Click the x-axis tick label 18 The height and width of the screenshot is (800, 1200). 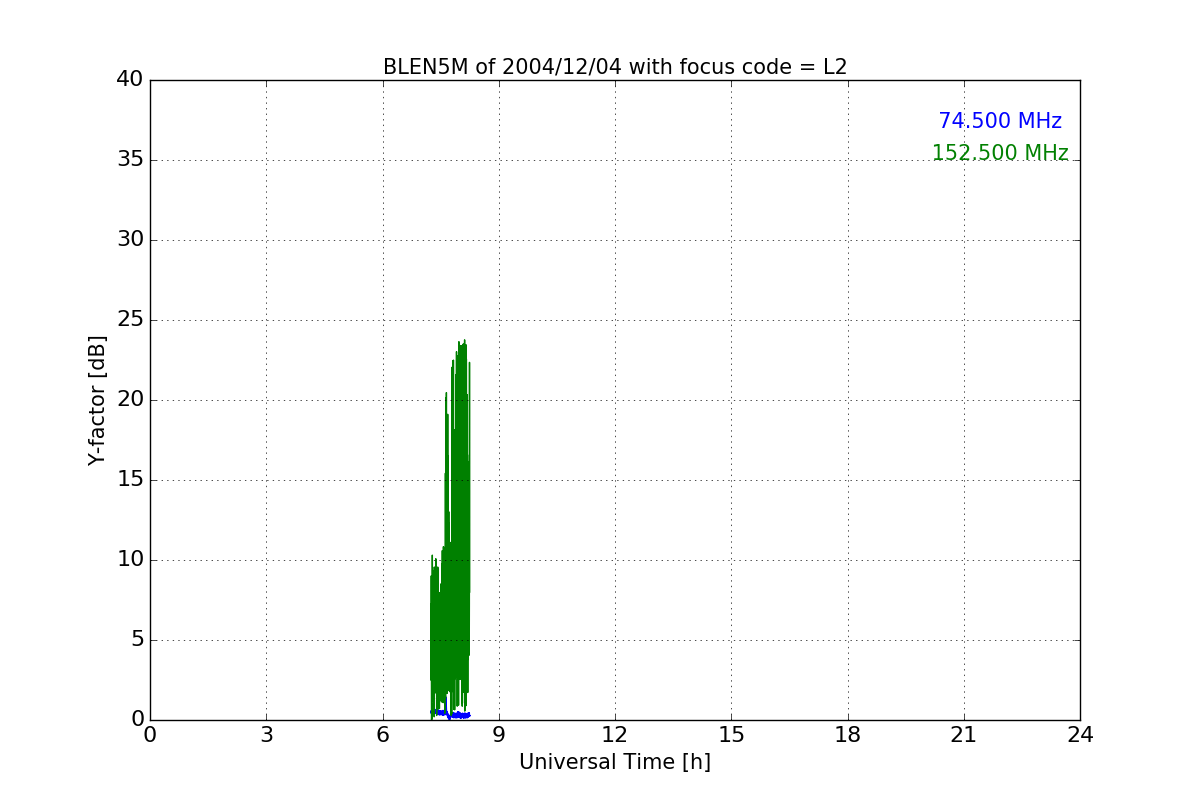(848, 735)
